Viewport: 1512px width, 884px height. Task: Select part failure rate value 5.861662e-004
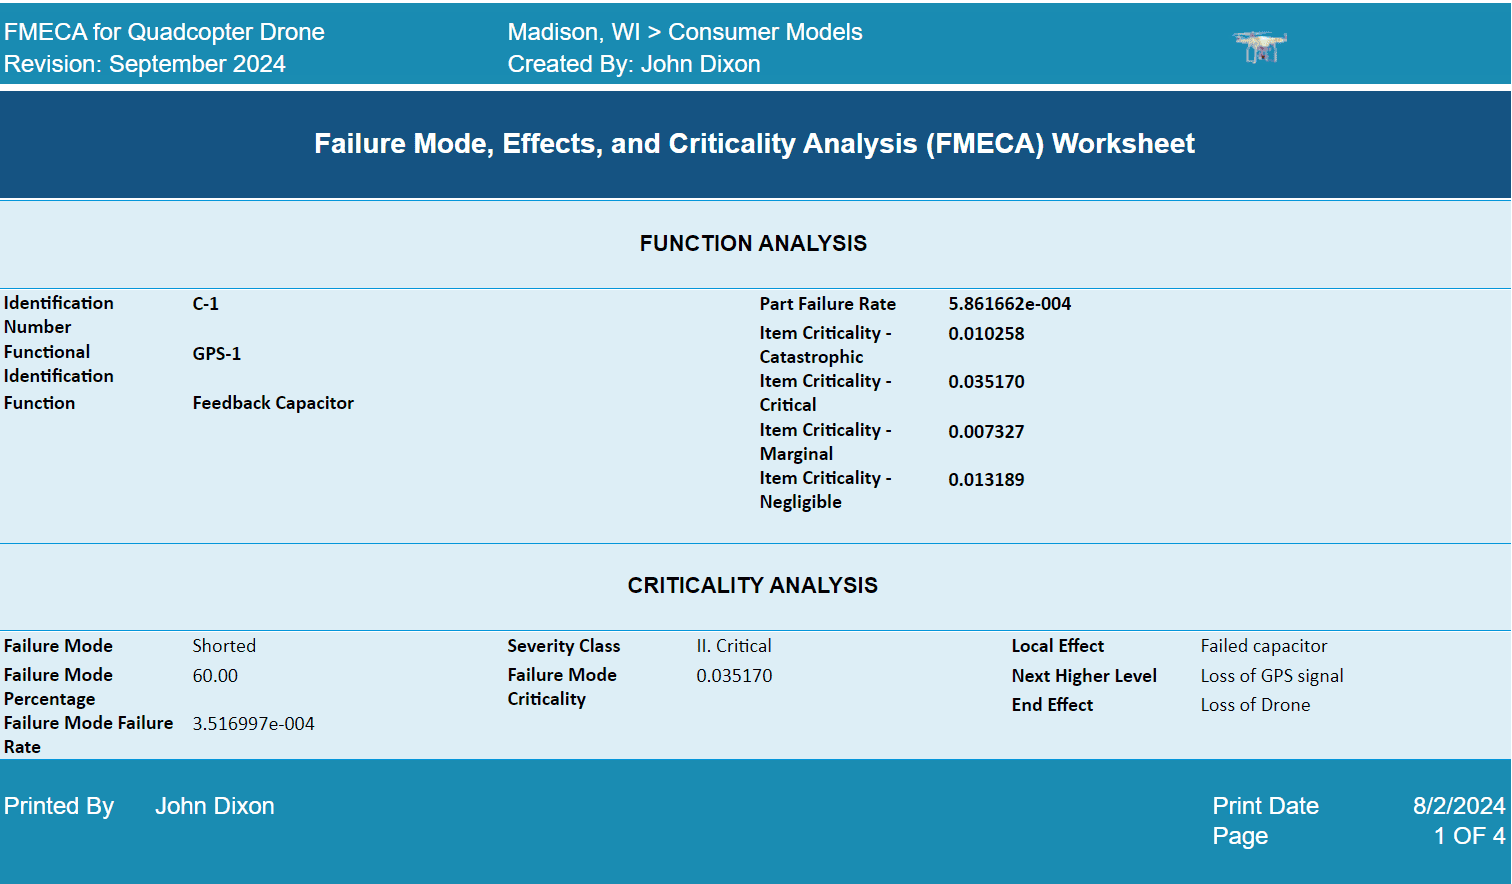(1009, 304)
